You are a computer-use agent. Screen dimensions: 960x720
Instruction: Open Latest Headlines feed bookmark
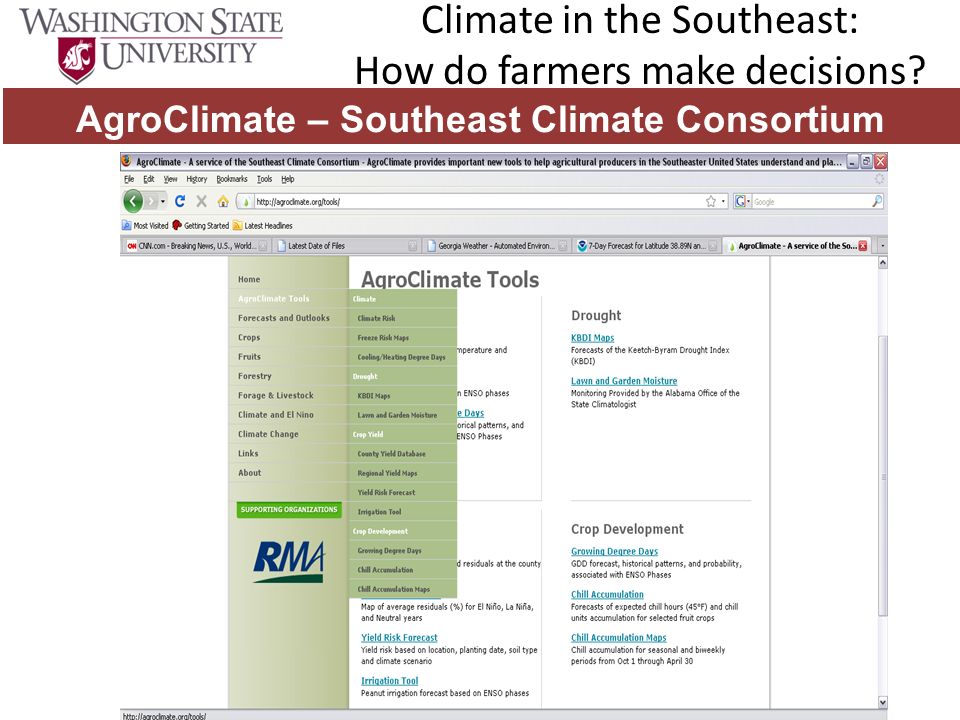pyautogui.click(x=263, y=225)
